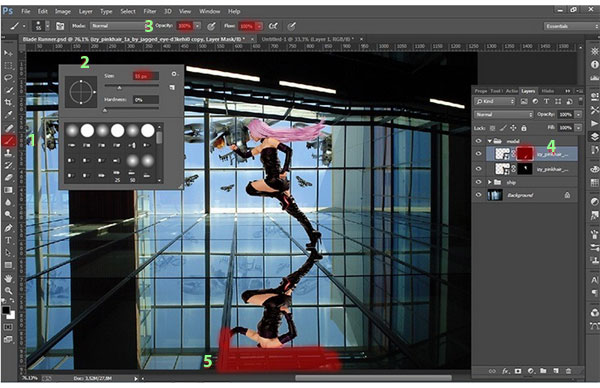The width and height of the screenshot is (600, 388).
Task: Change screen mode via toolbox icon
Action: (8, 339)
